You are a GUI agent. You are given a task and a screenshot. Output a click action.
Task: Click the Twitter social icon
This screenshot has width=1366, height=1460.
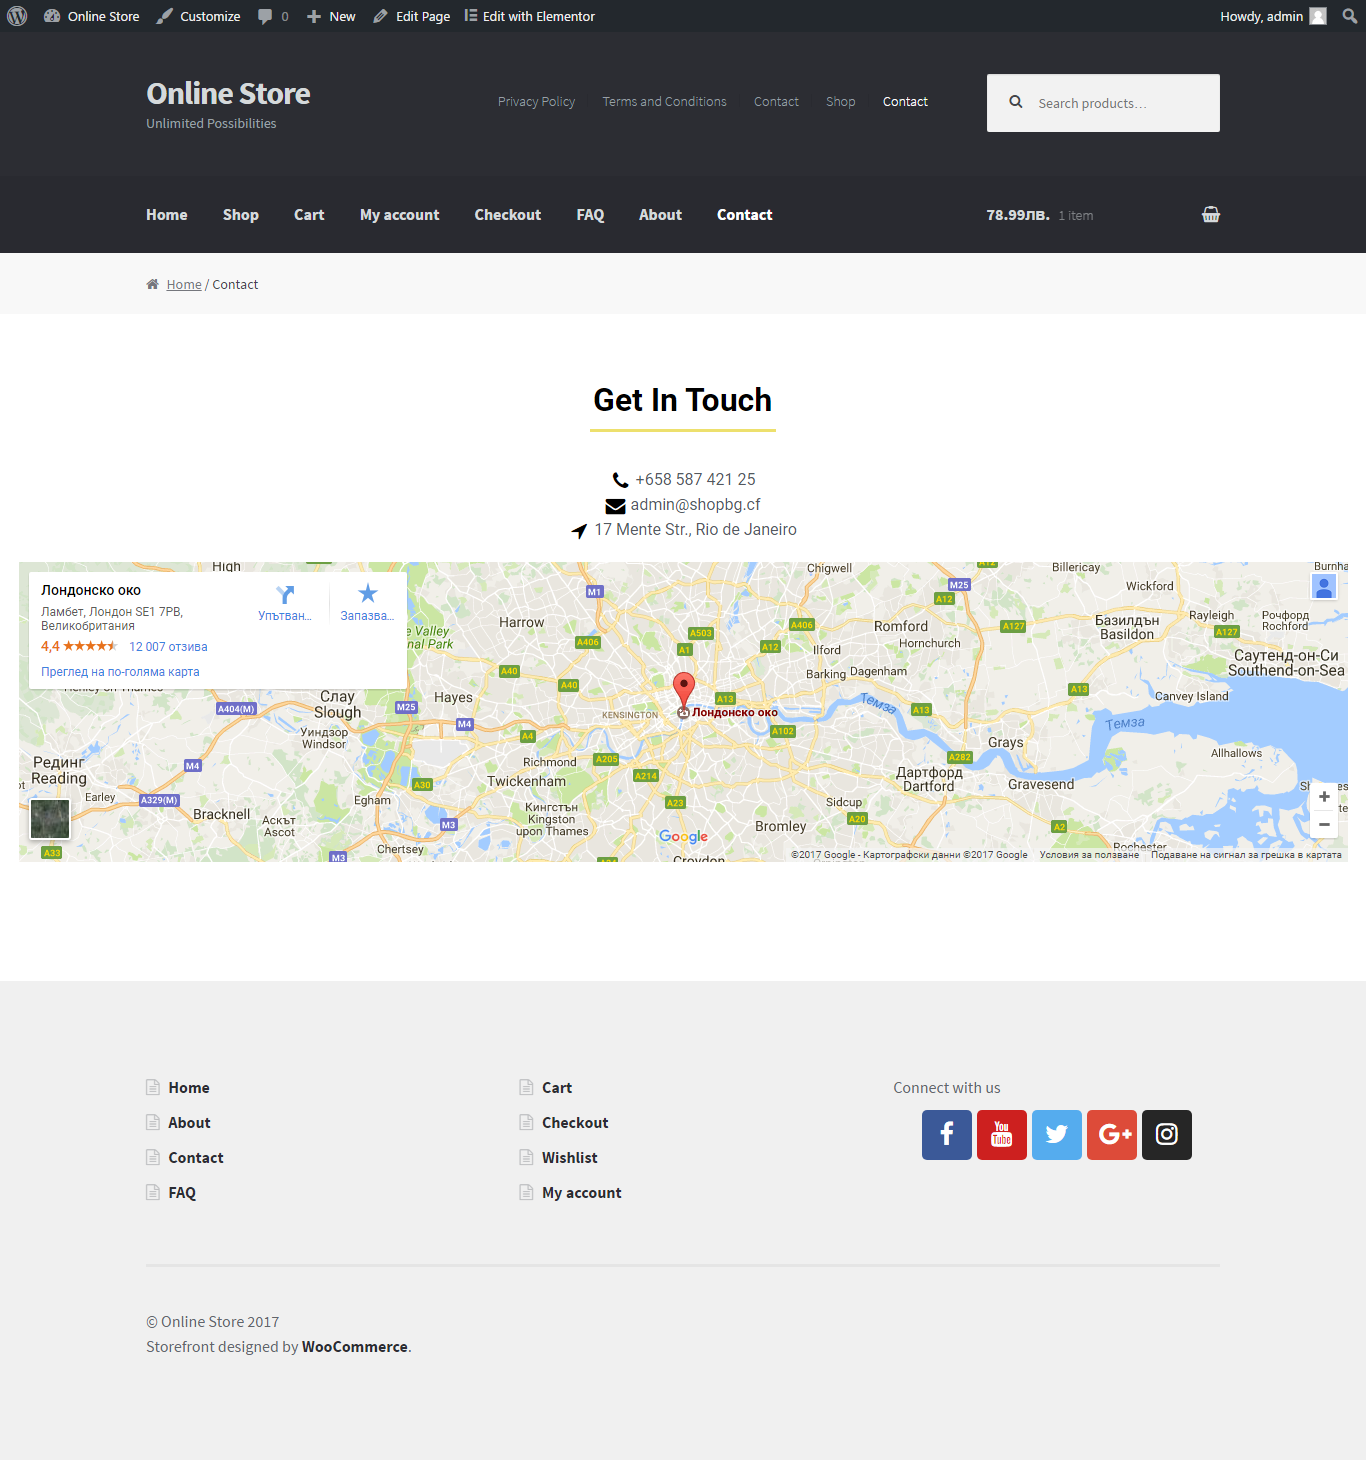pyautogui.click(x=1057, y=1135)
